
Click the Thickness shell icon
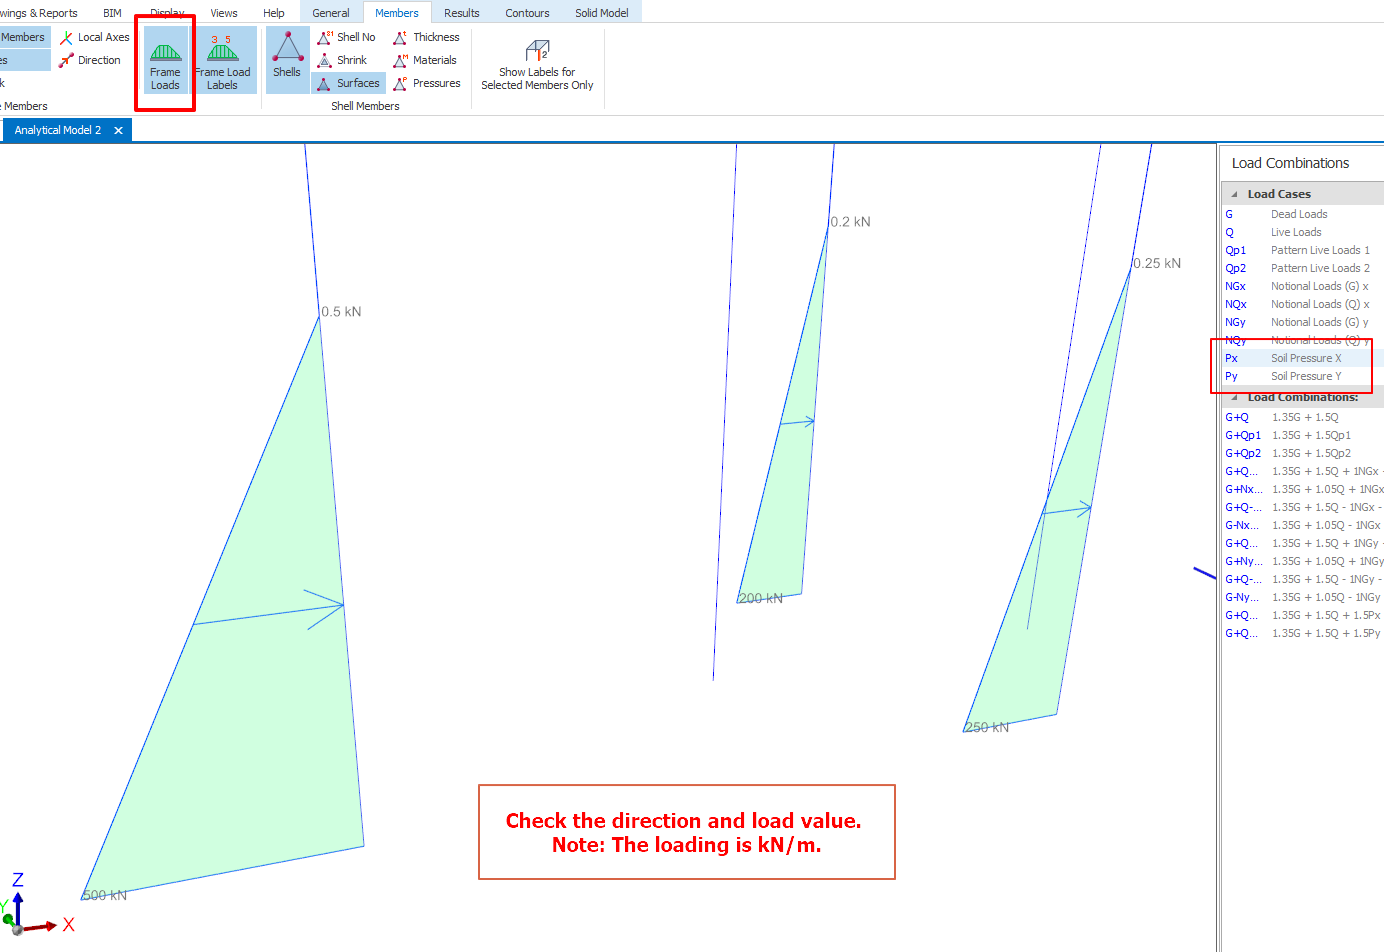point(427,37)
